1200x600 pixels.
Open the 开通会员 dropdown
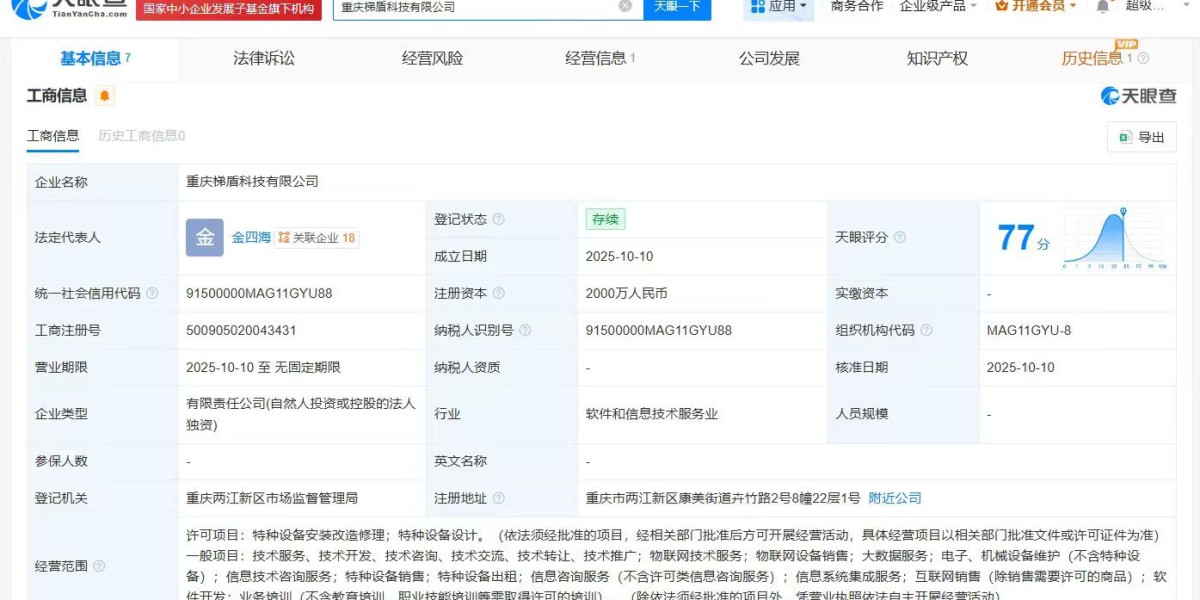click(1035, 6)
